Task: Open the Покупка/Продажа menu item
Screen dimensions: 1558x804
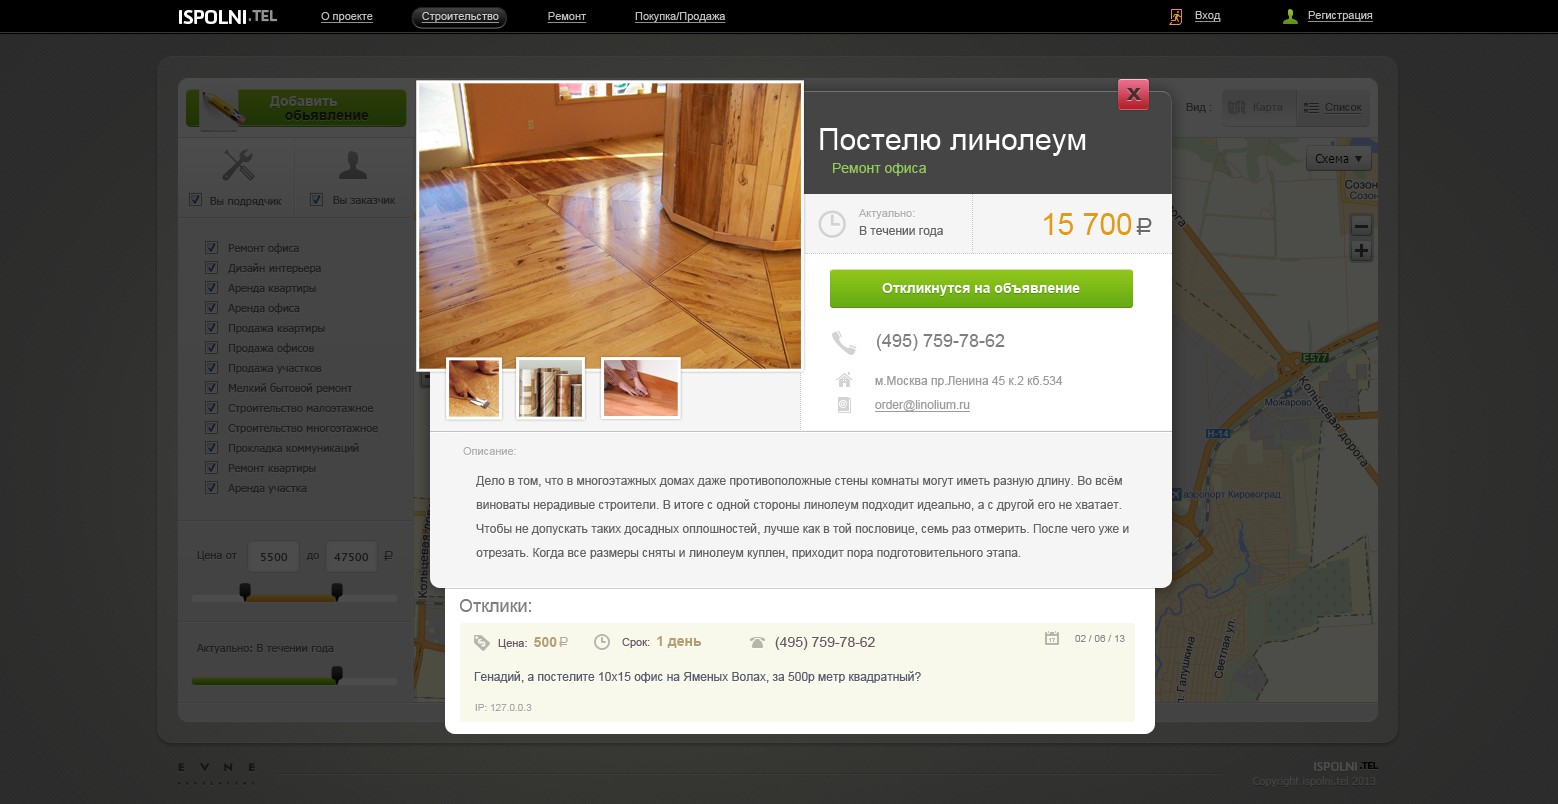Action: [680, 17]
